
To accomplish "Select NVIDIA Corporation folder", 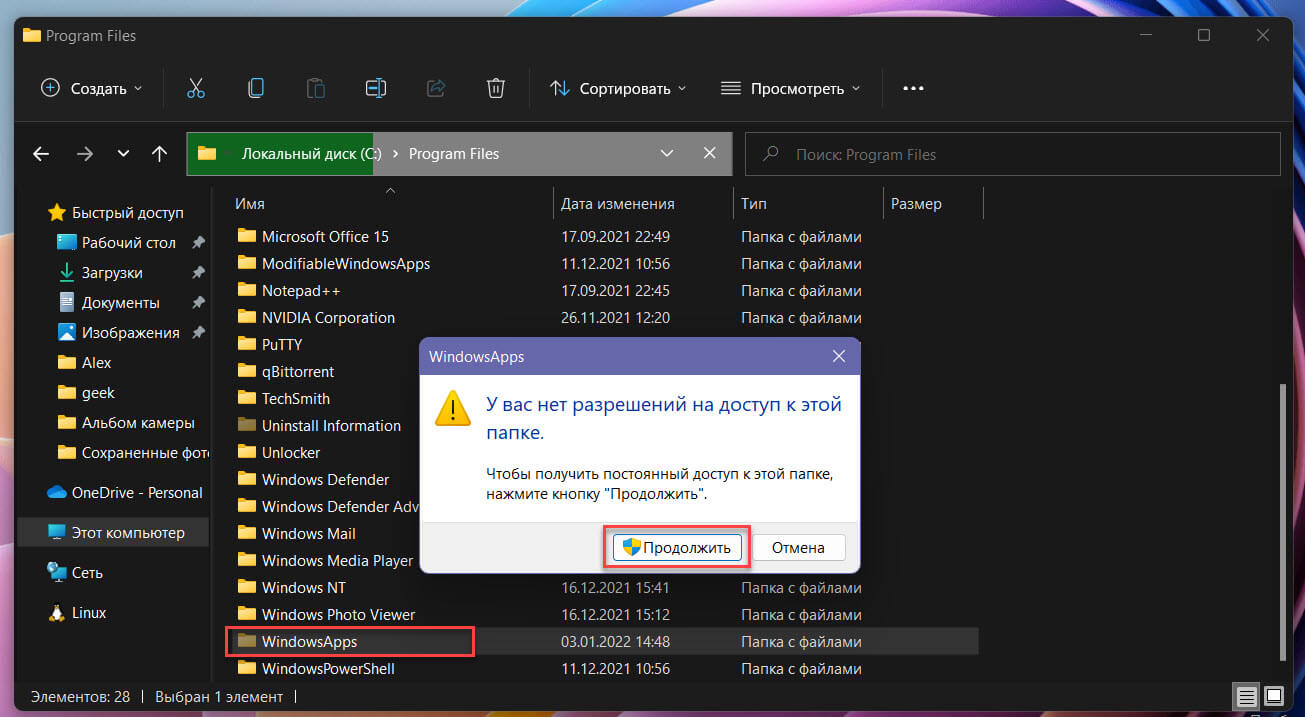I will pyautogui.click(x=328, y=318).
